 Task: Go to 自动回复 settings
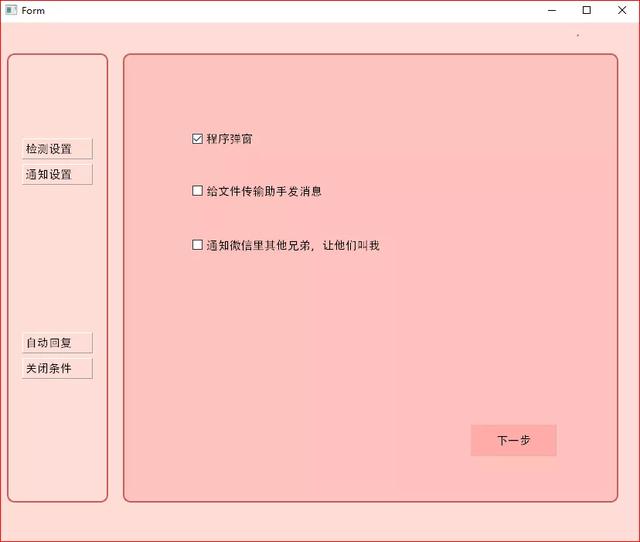(x=57, y=342)
